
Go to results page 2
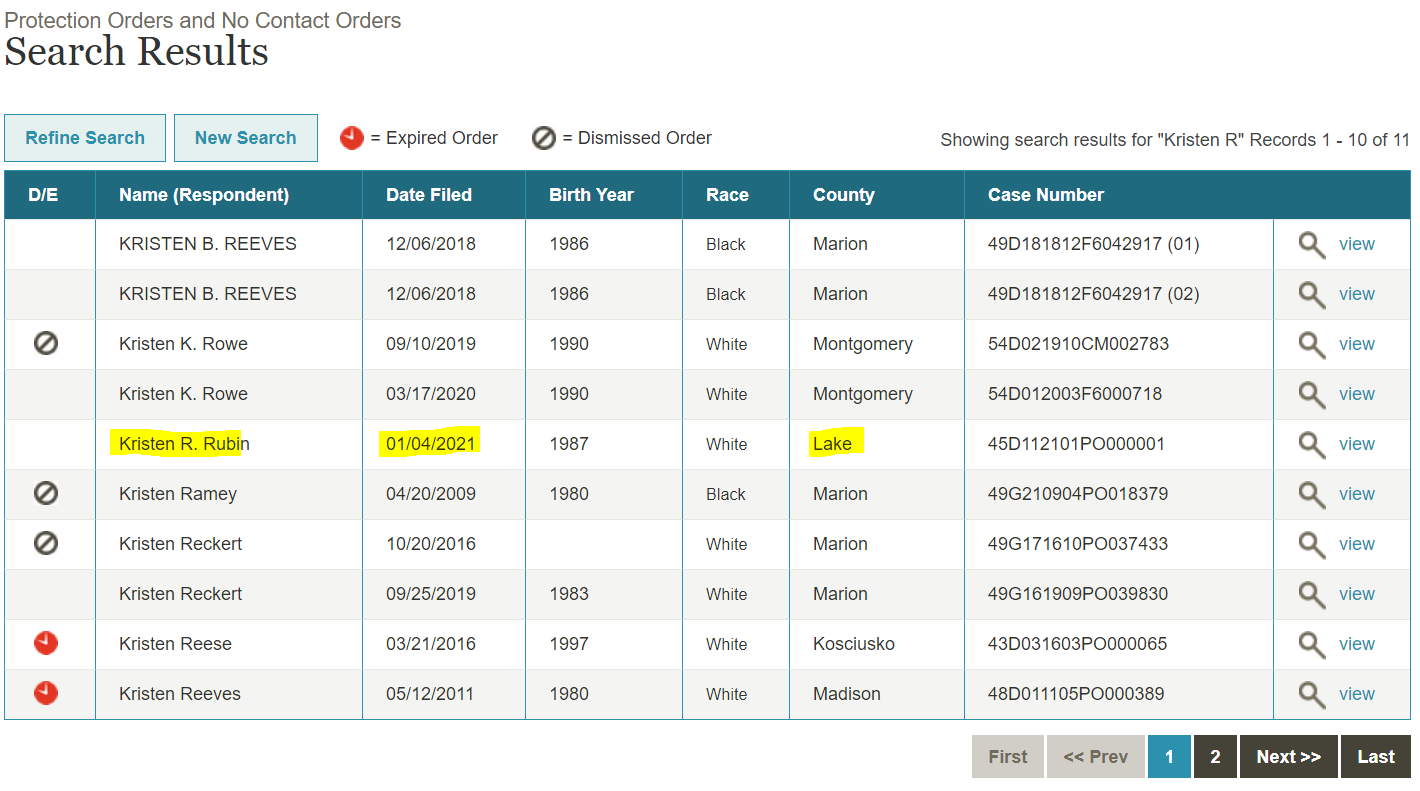click(x=1215, y=757)
